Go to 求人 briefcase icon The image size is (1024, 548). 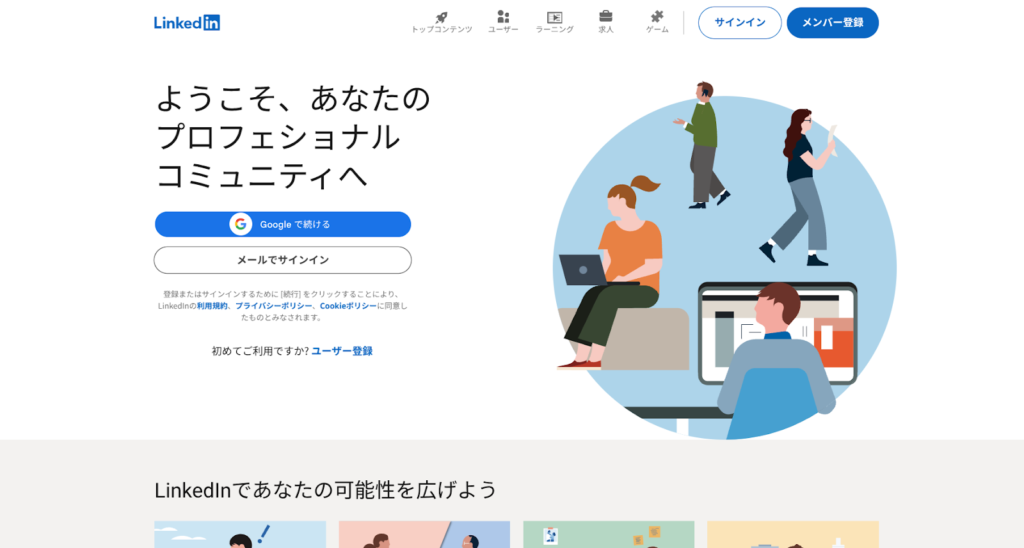(605, 17)
